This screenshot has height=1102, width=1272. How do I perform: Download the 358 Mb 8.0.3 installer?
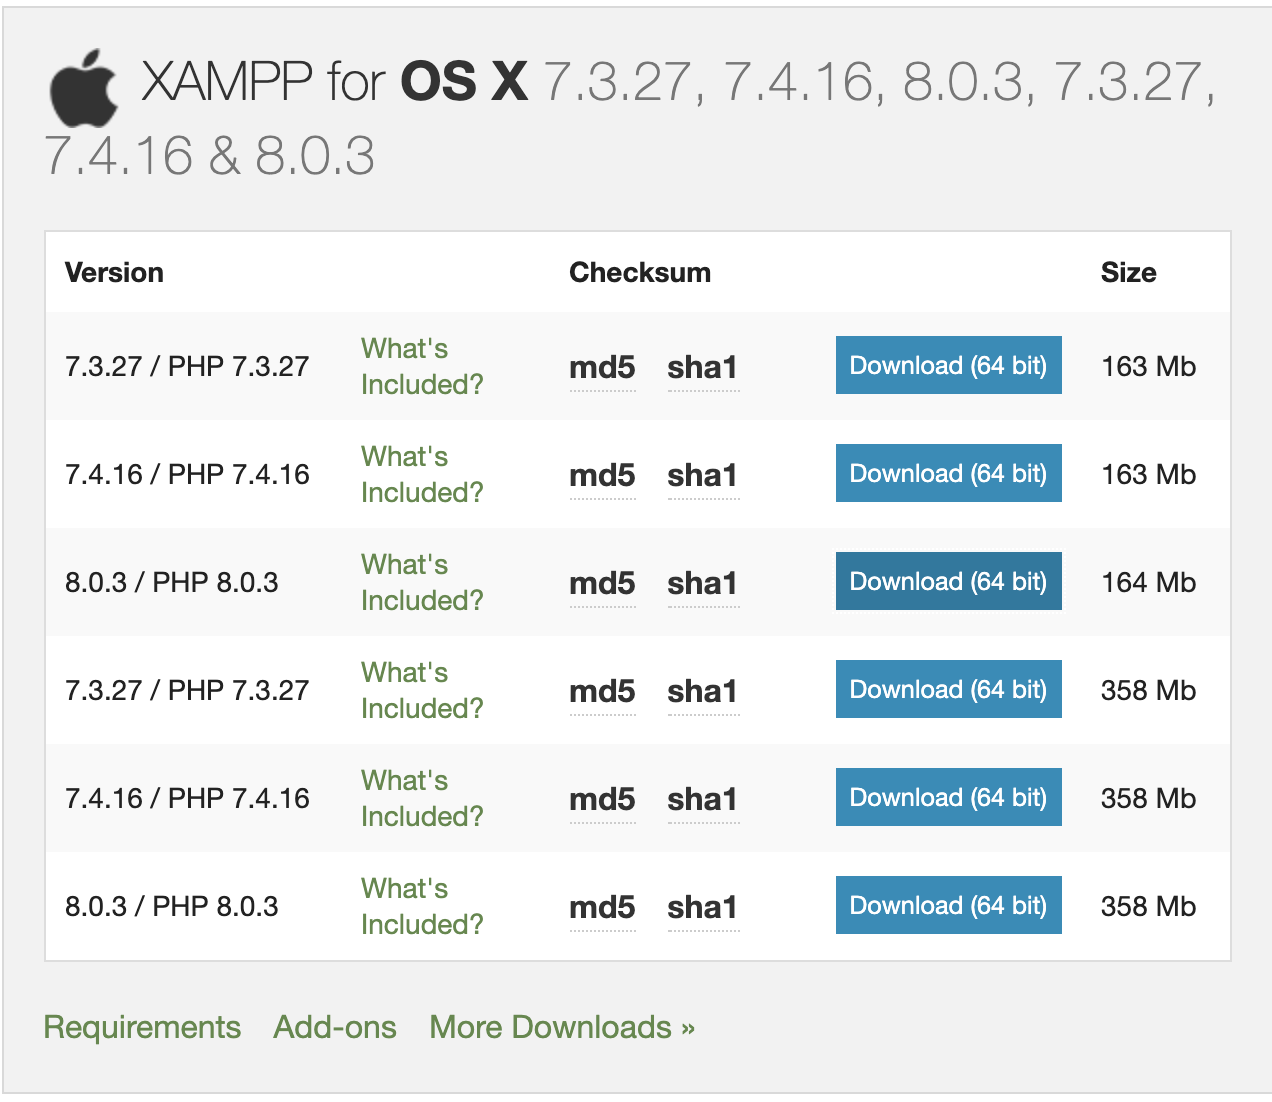click(948, 905)
